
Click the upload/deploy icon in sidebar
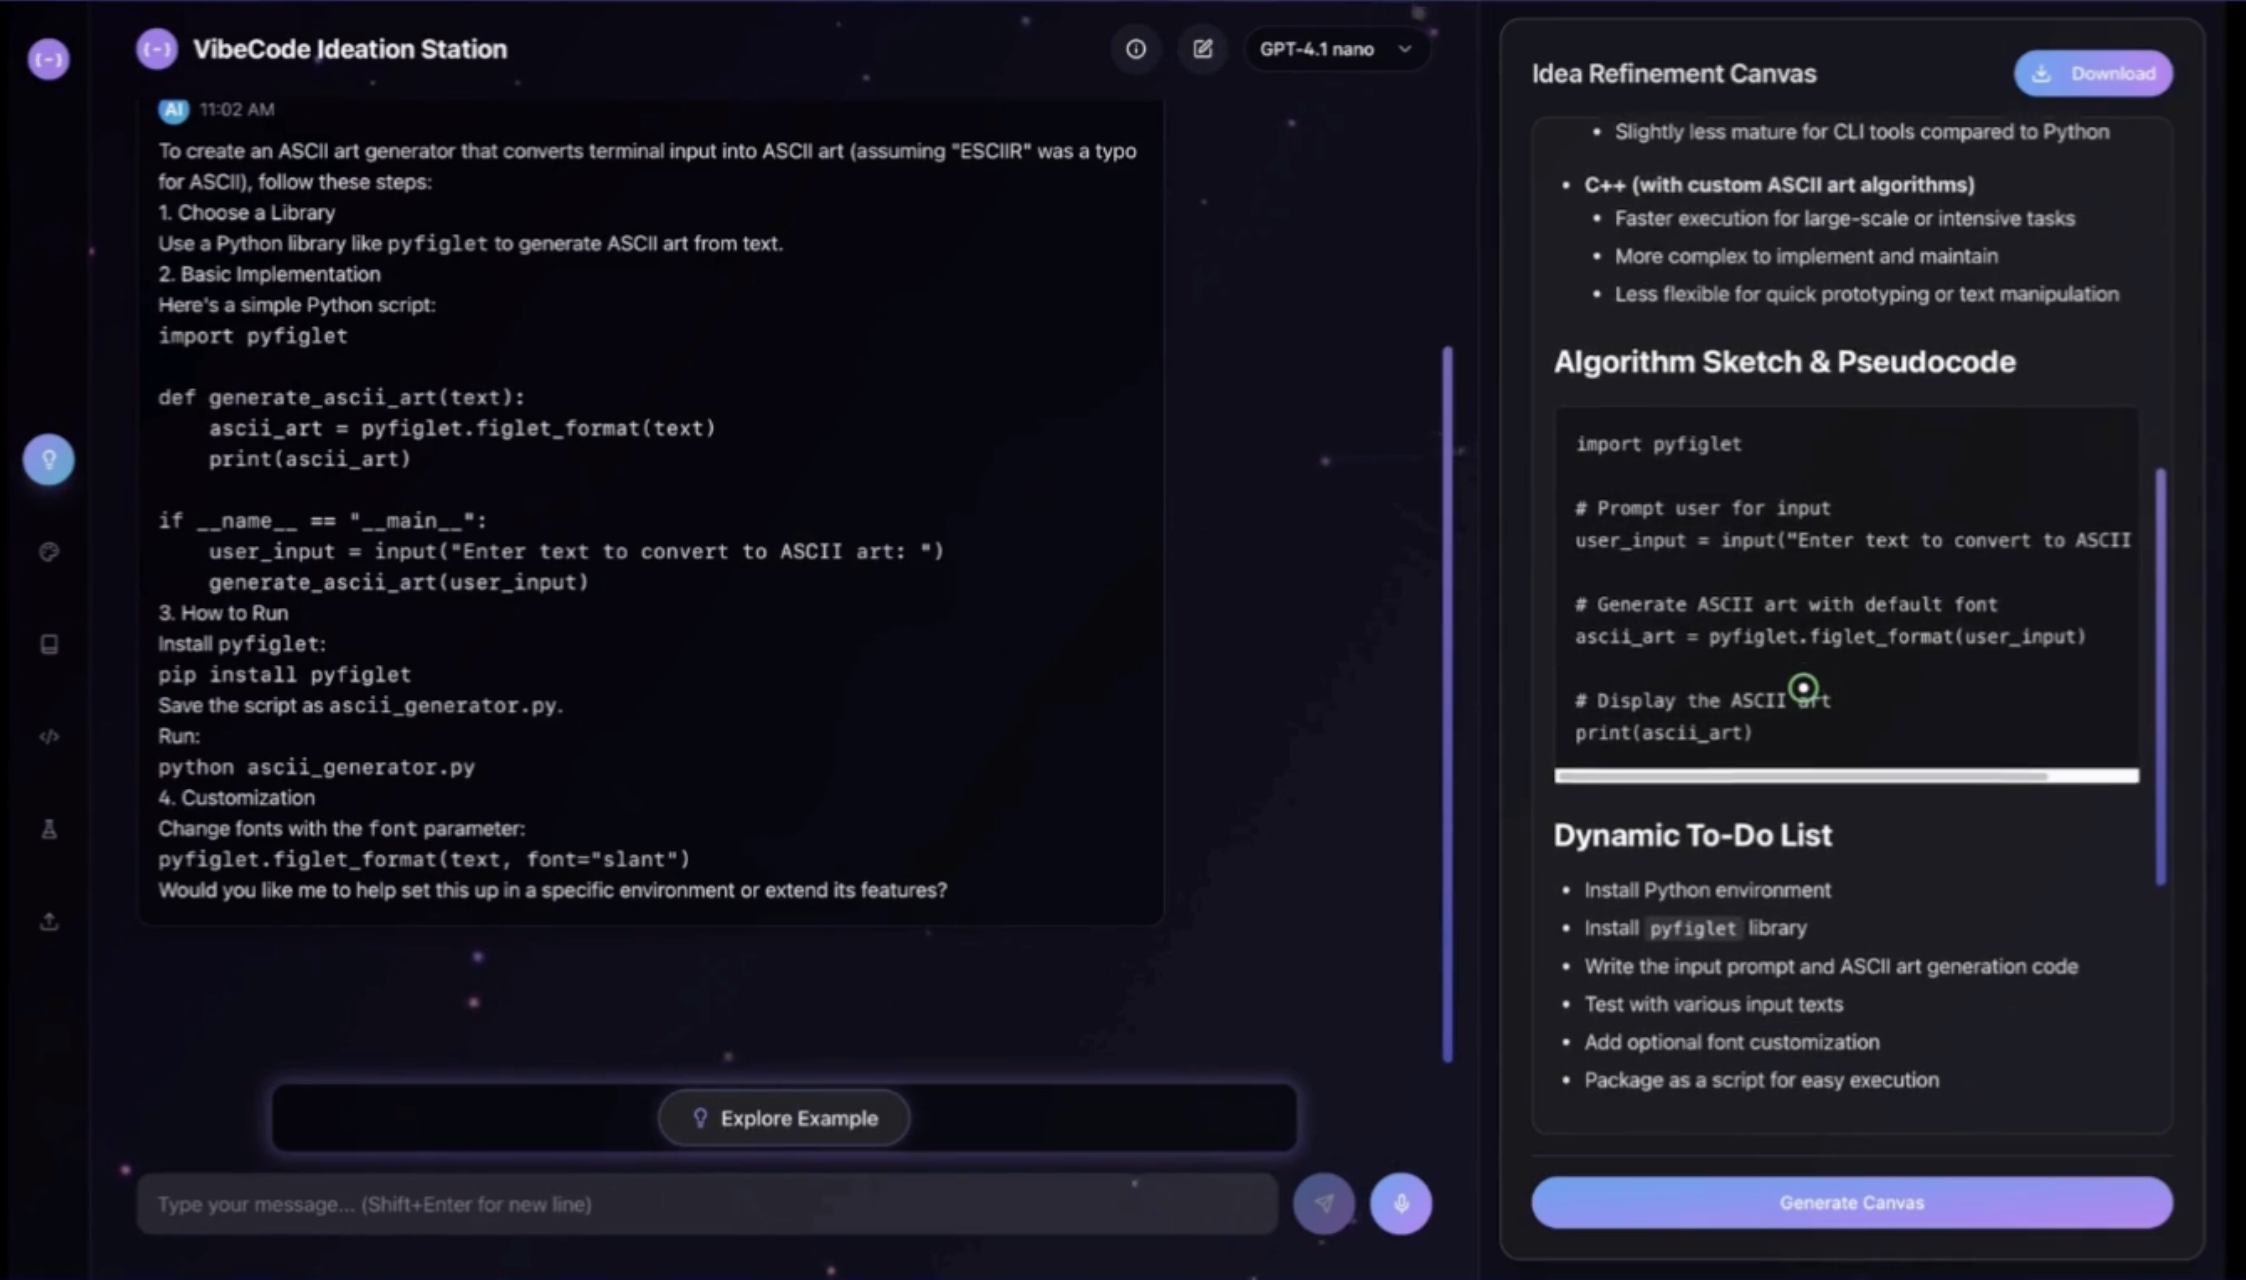(x=48, y=921)
